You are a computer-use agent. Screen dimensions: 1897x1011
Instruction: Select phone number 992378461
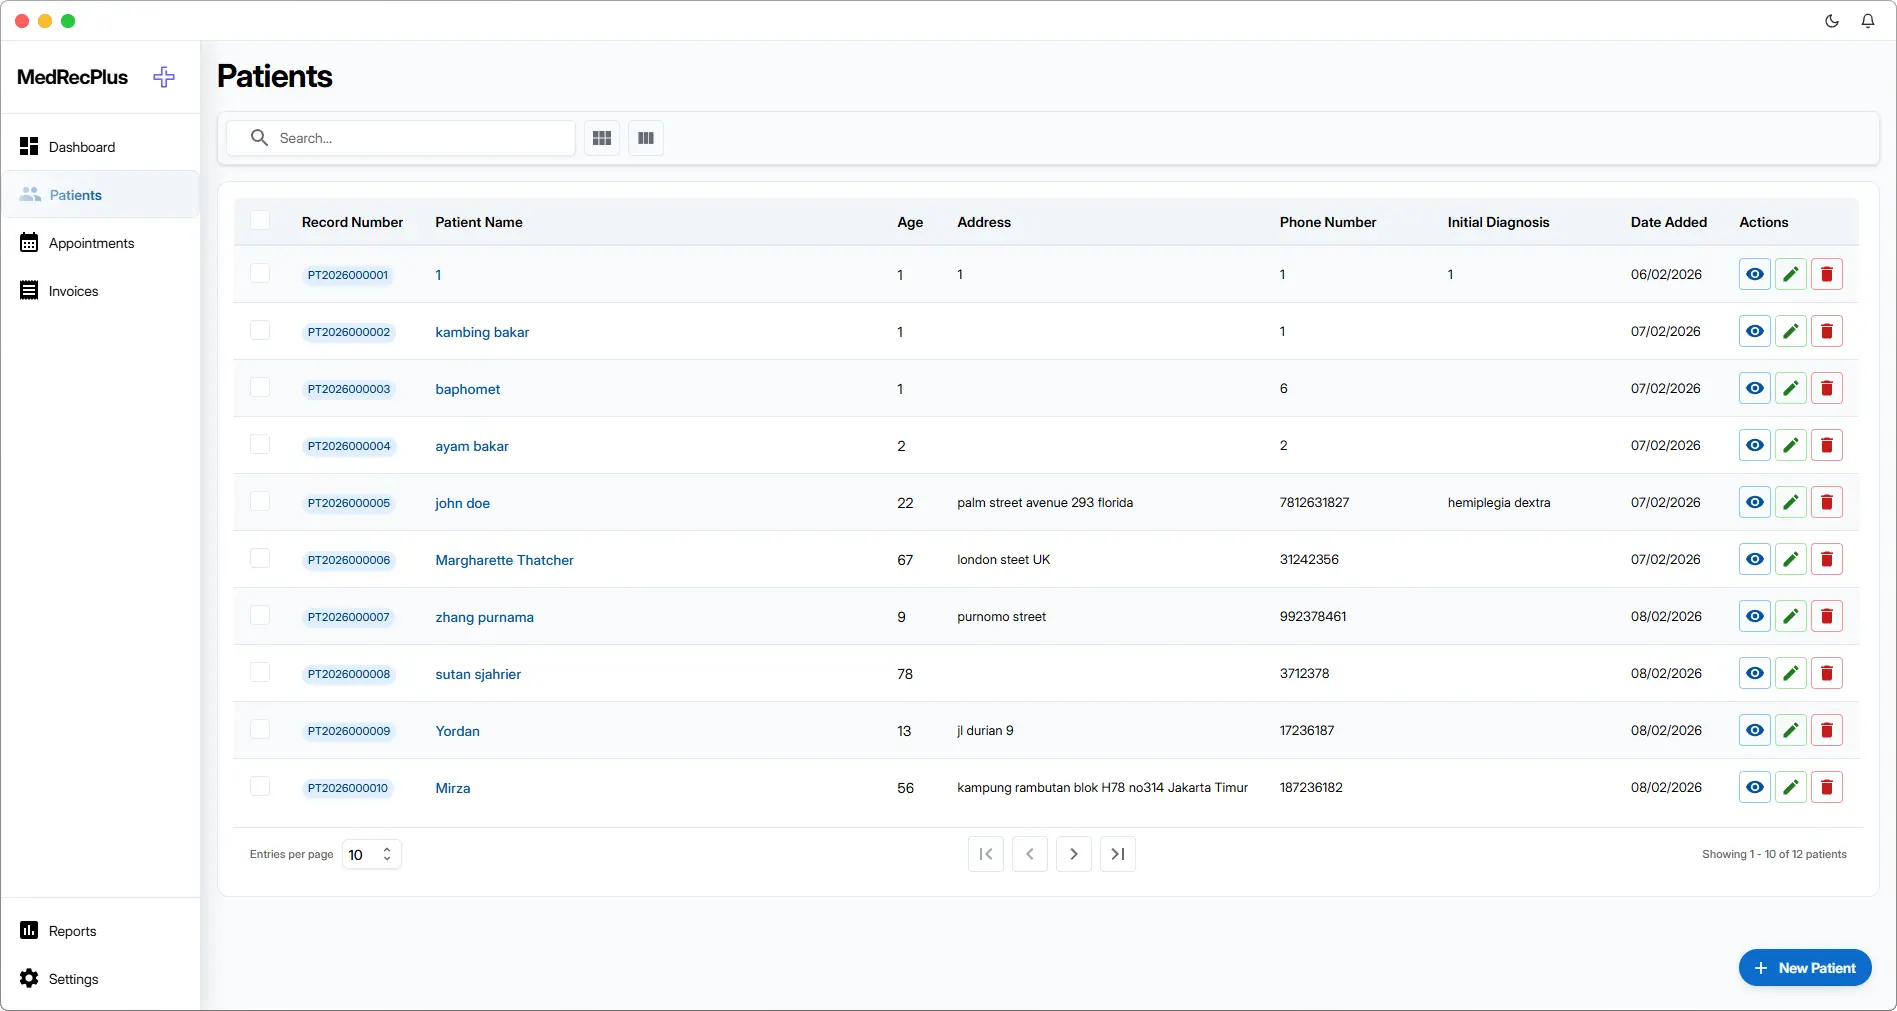pyautogui.click(x=1313, y=617)
